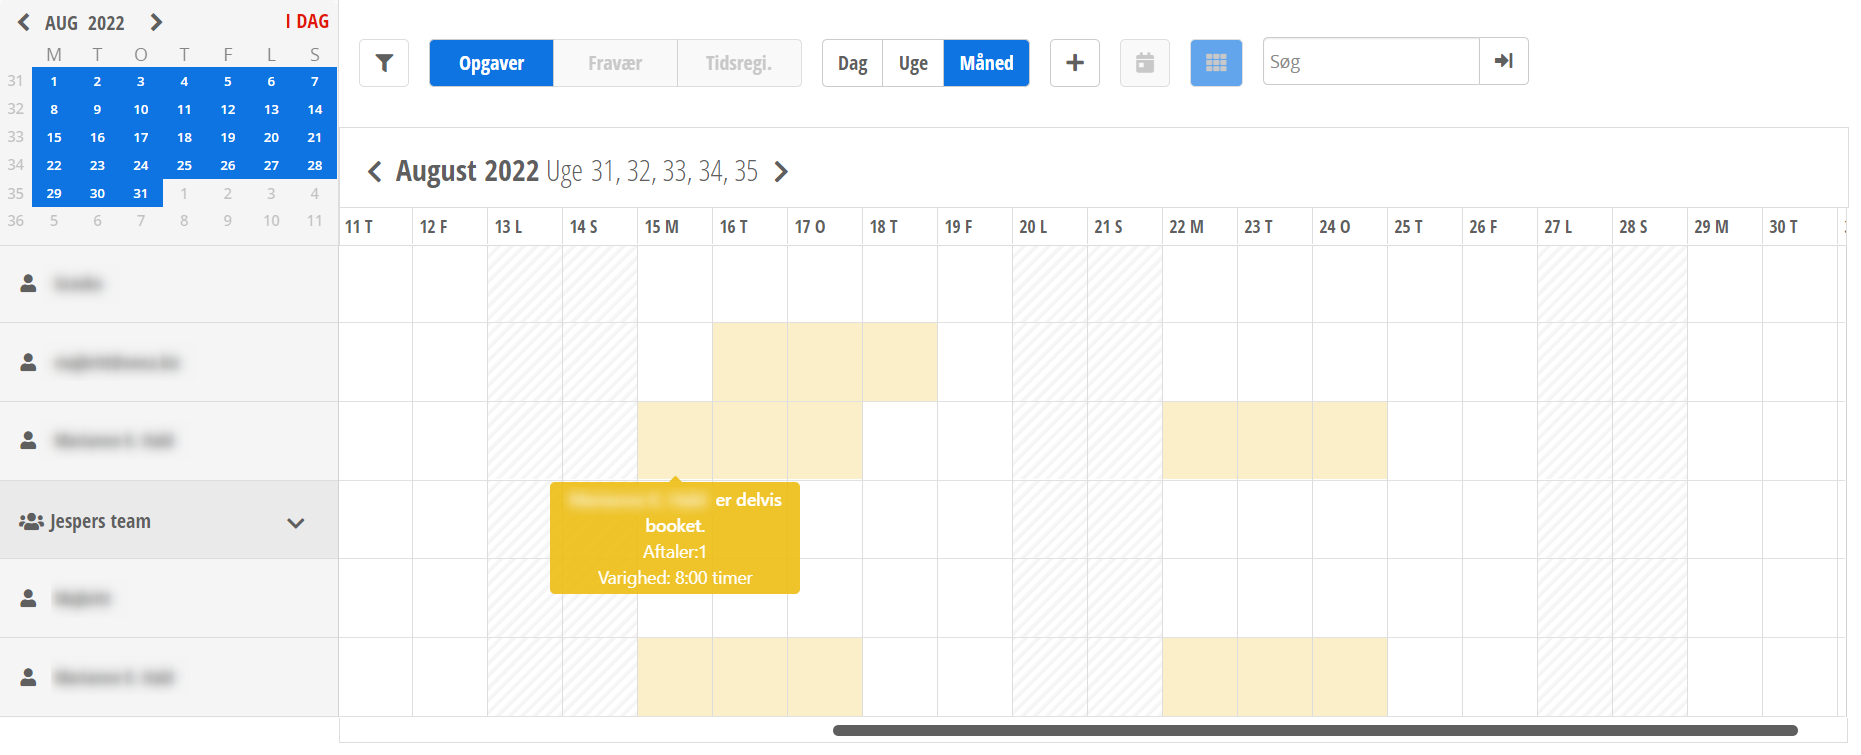Viewport: 1861px width, 755px height.
Task: Click the search submit arrow icon
Action: click(1504, 62)
